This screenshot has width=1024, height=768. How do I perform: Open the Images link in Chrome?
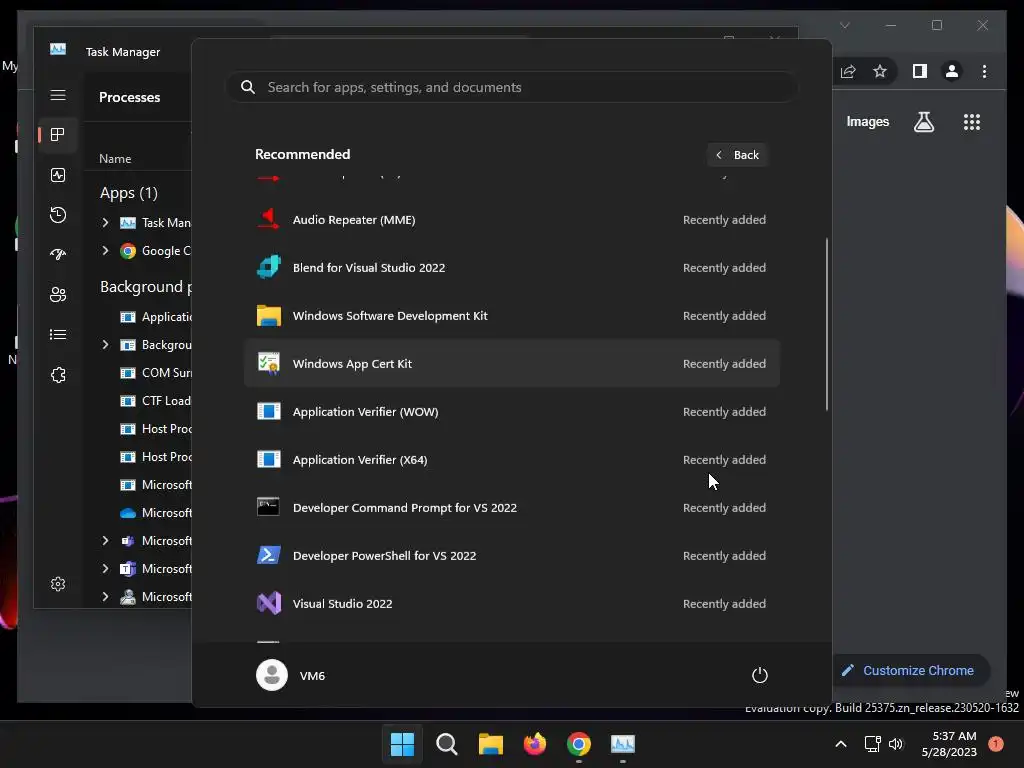coord(867,122)
